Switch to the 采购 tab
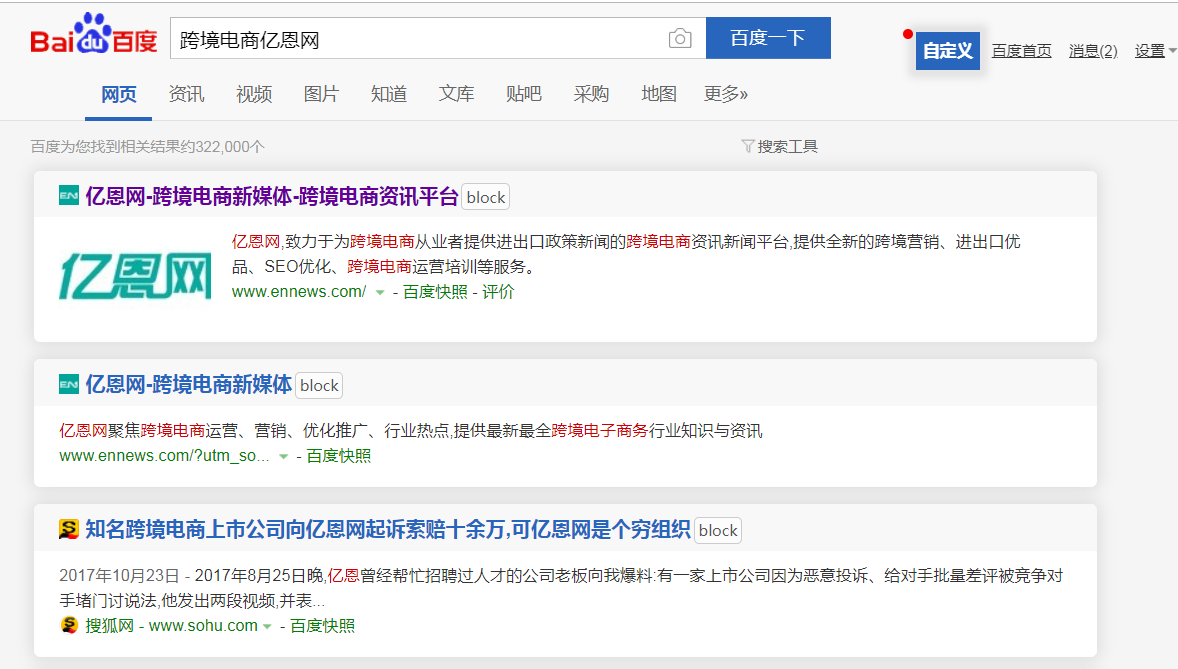 coord(591,94)
